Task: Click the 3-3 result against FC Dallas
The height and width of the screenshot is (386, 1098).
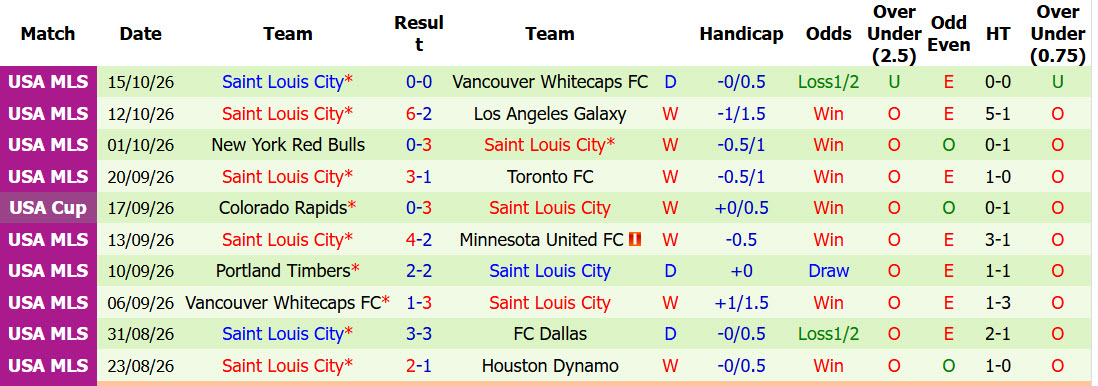Action: coord(419,334)
